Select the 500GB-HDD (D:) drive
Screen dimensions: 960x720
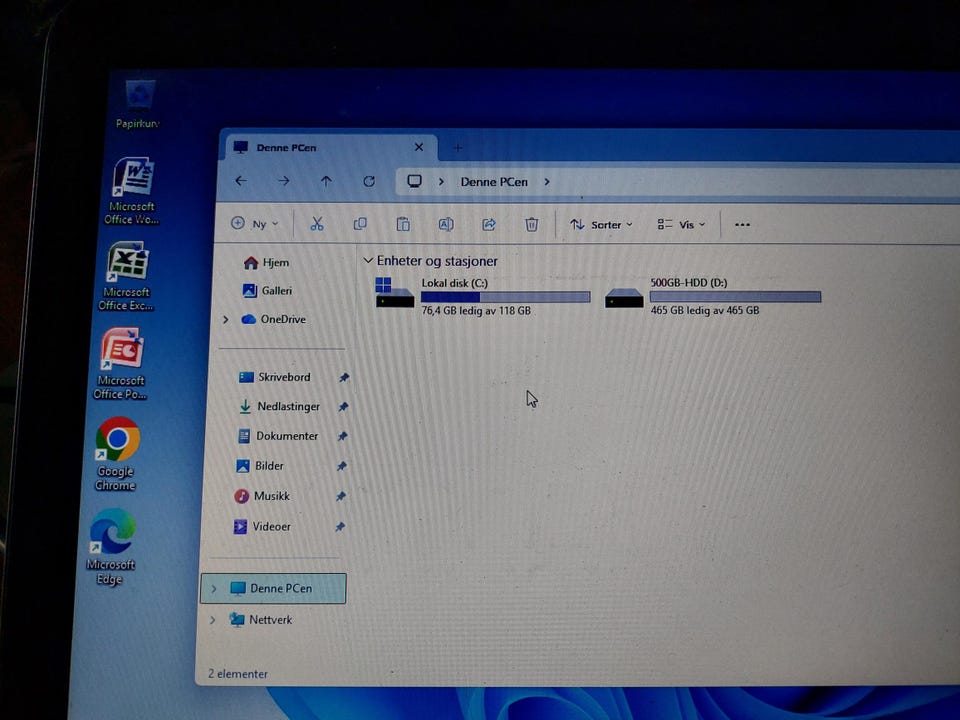click(x=713, y=297)
